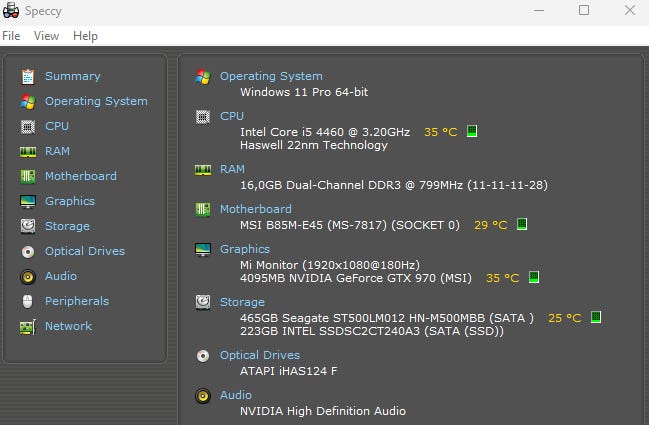
Task: Click the Optical Drives disc icon in sidebar
Action: tap(27, 251)
